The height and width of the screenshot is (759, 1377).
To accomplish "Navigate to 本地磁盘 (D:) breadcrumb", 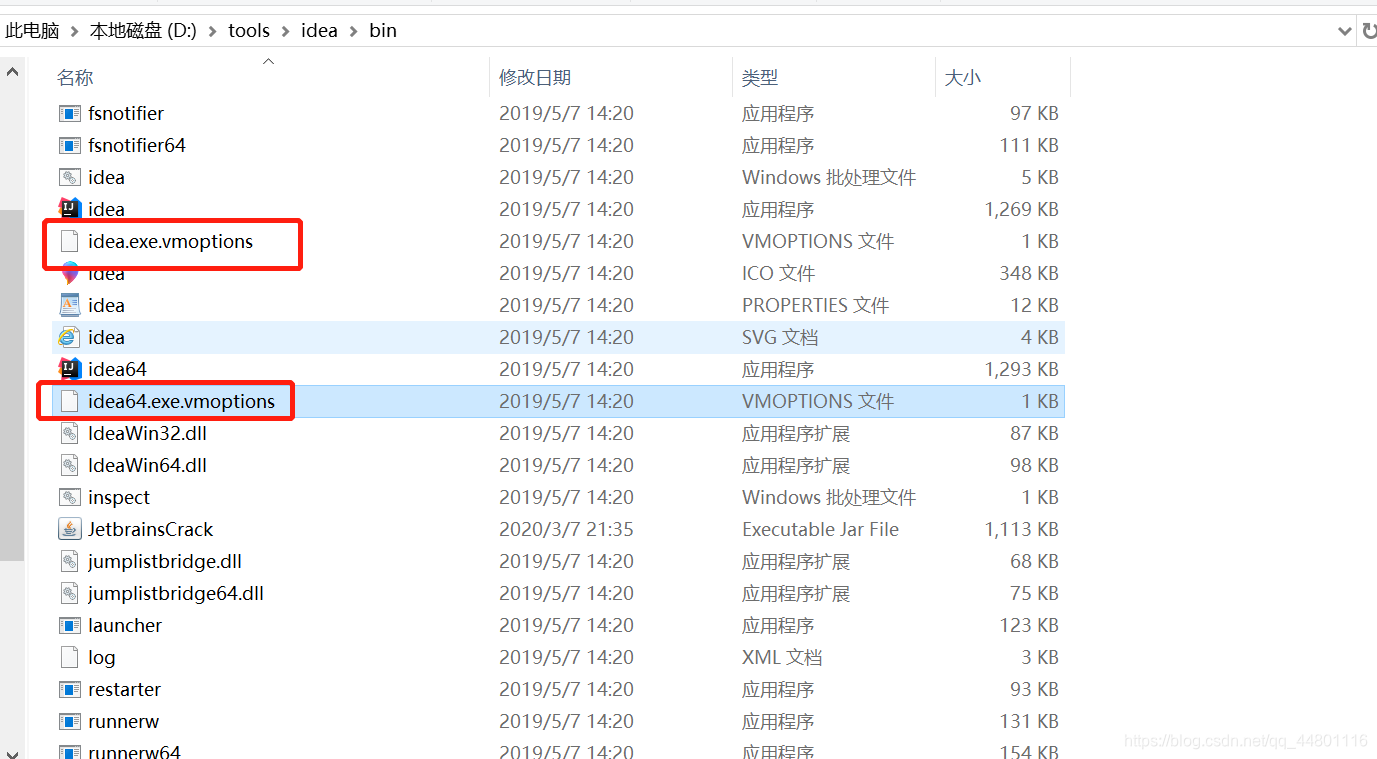I will pyautogui.click(x=143, y=31).
